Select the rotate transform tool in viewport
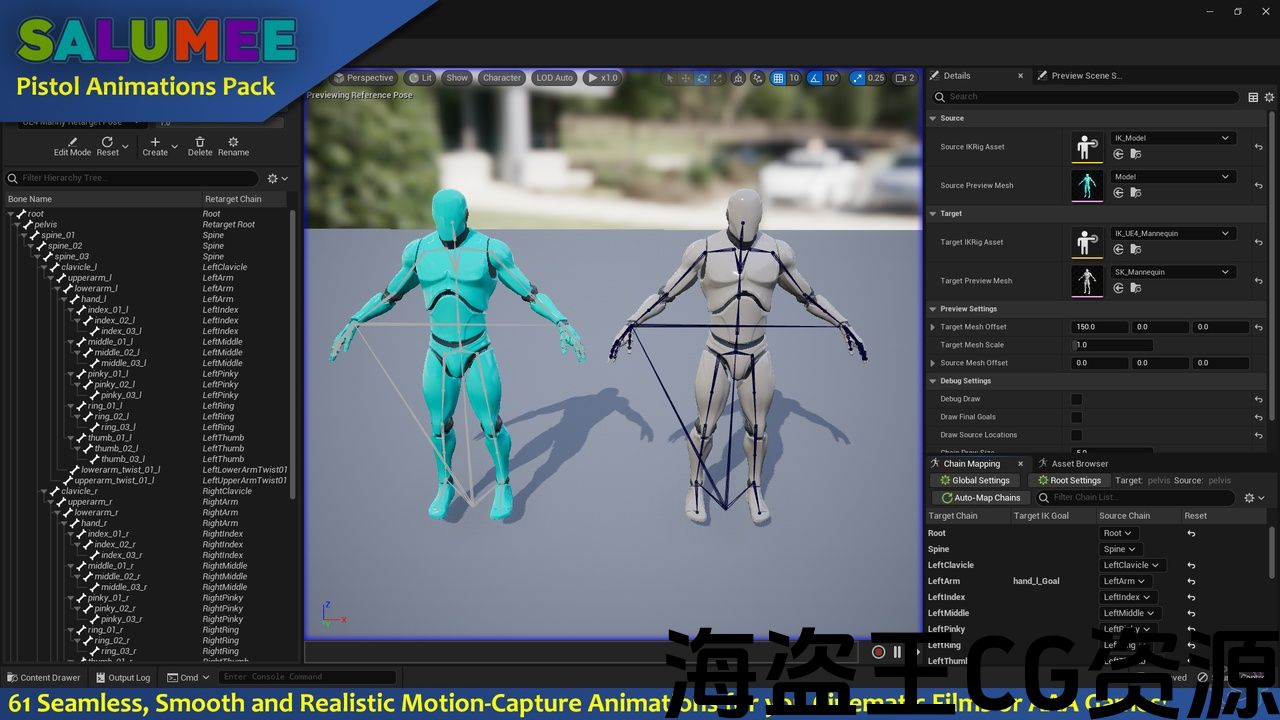 702,78
